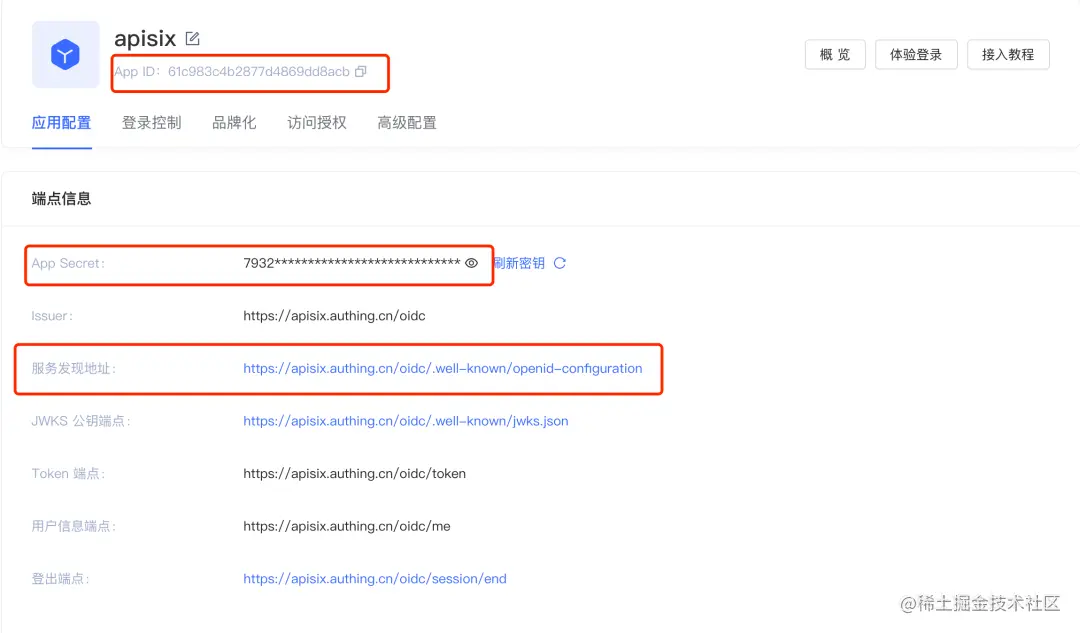Switch to the 登录控制 tab
The image size is (1080, 633).
tap(152, 123)
